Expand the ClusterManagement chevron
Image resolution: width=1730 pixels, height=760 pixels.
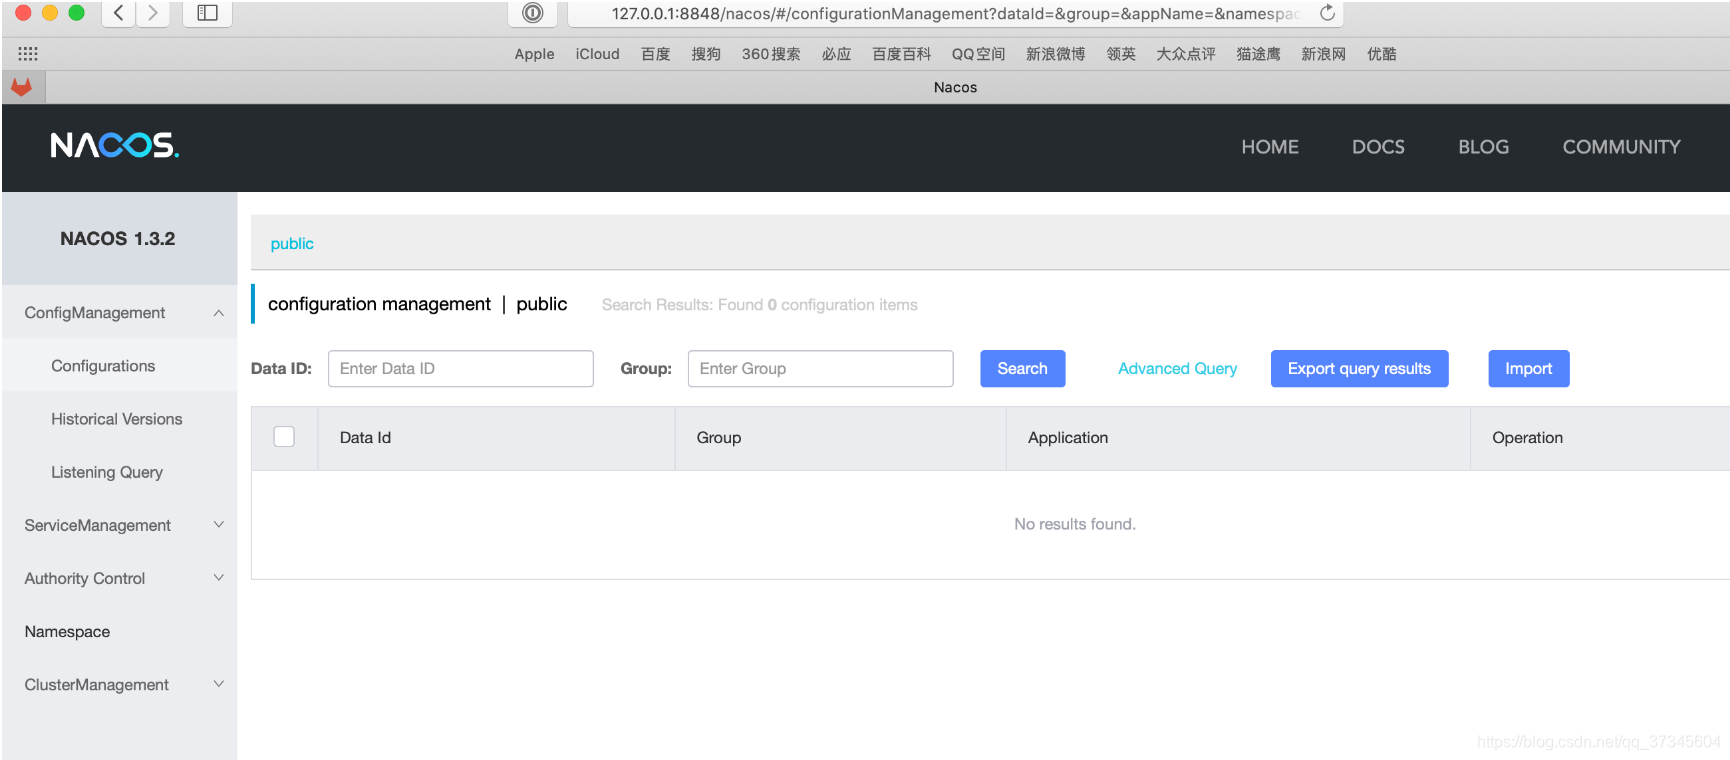coord(218,684)
